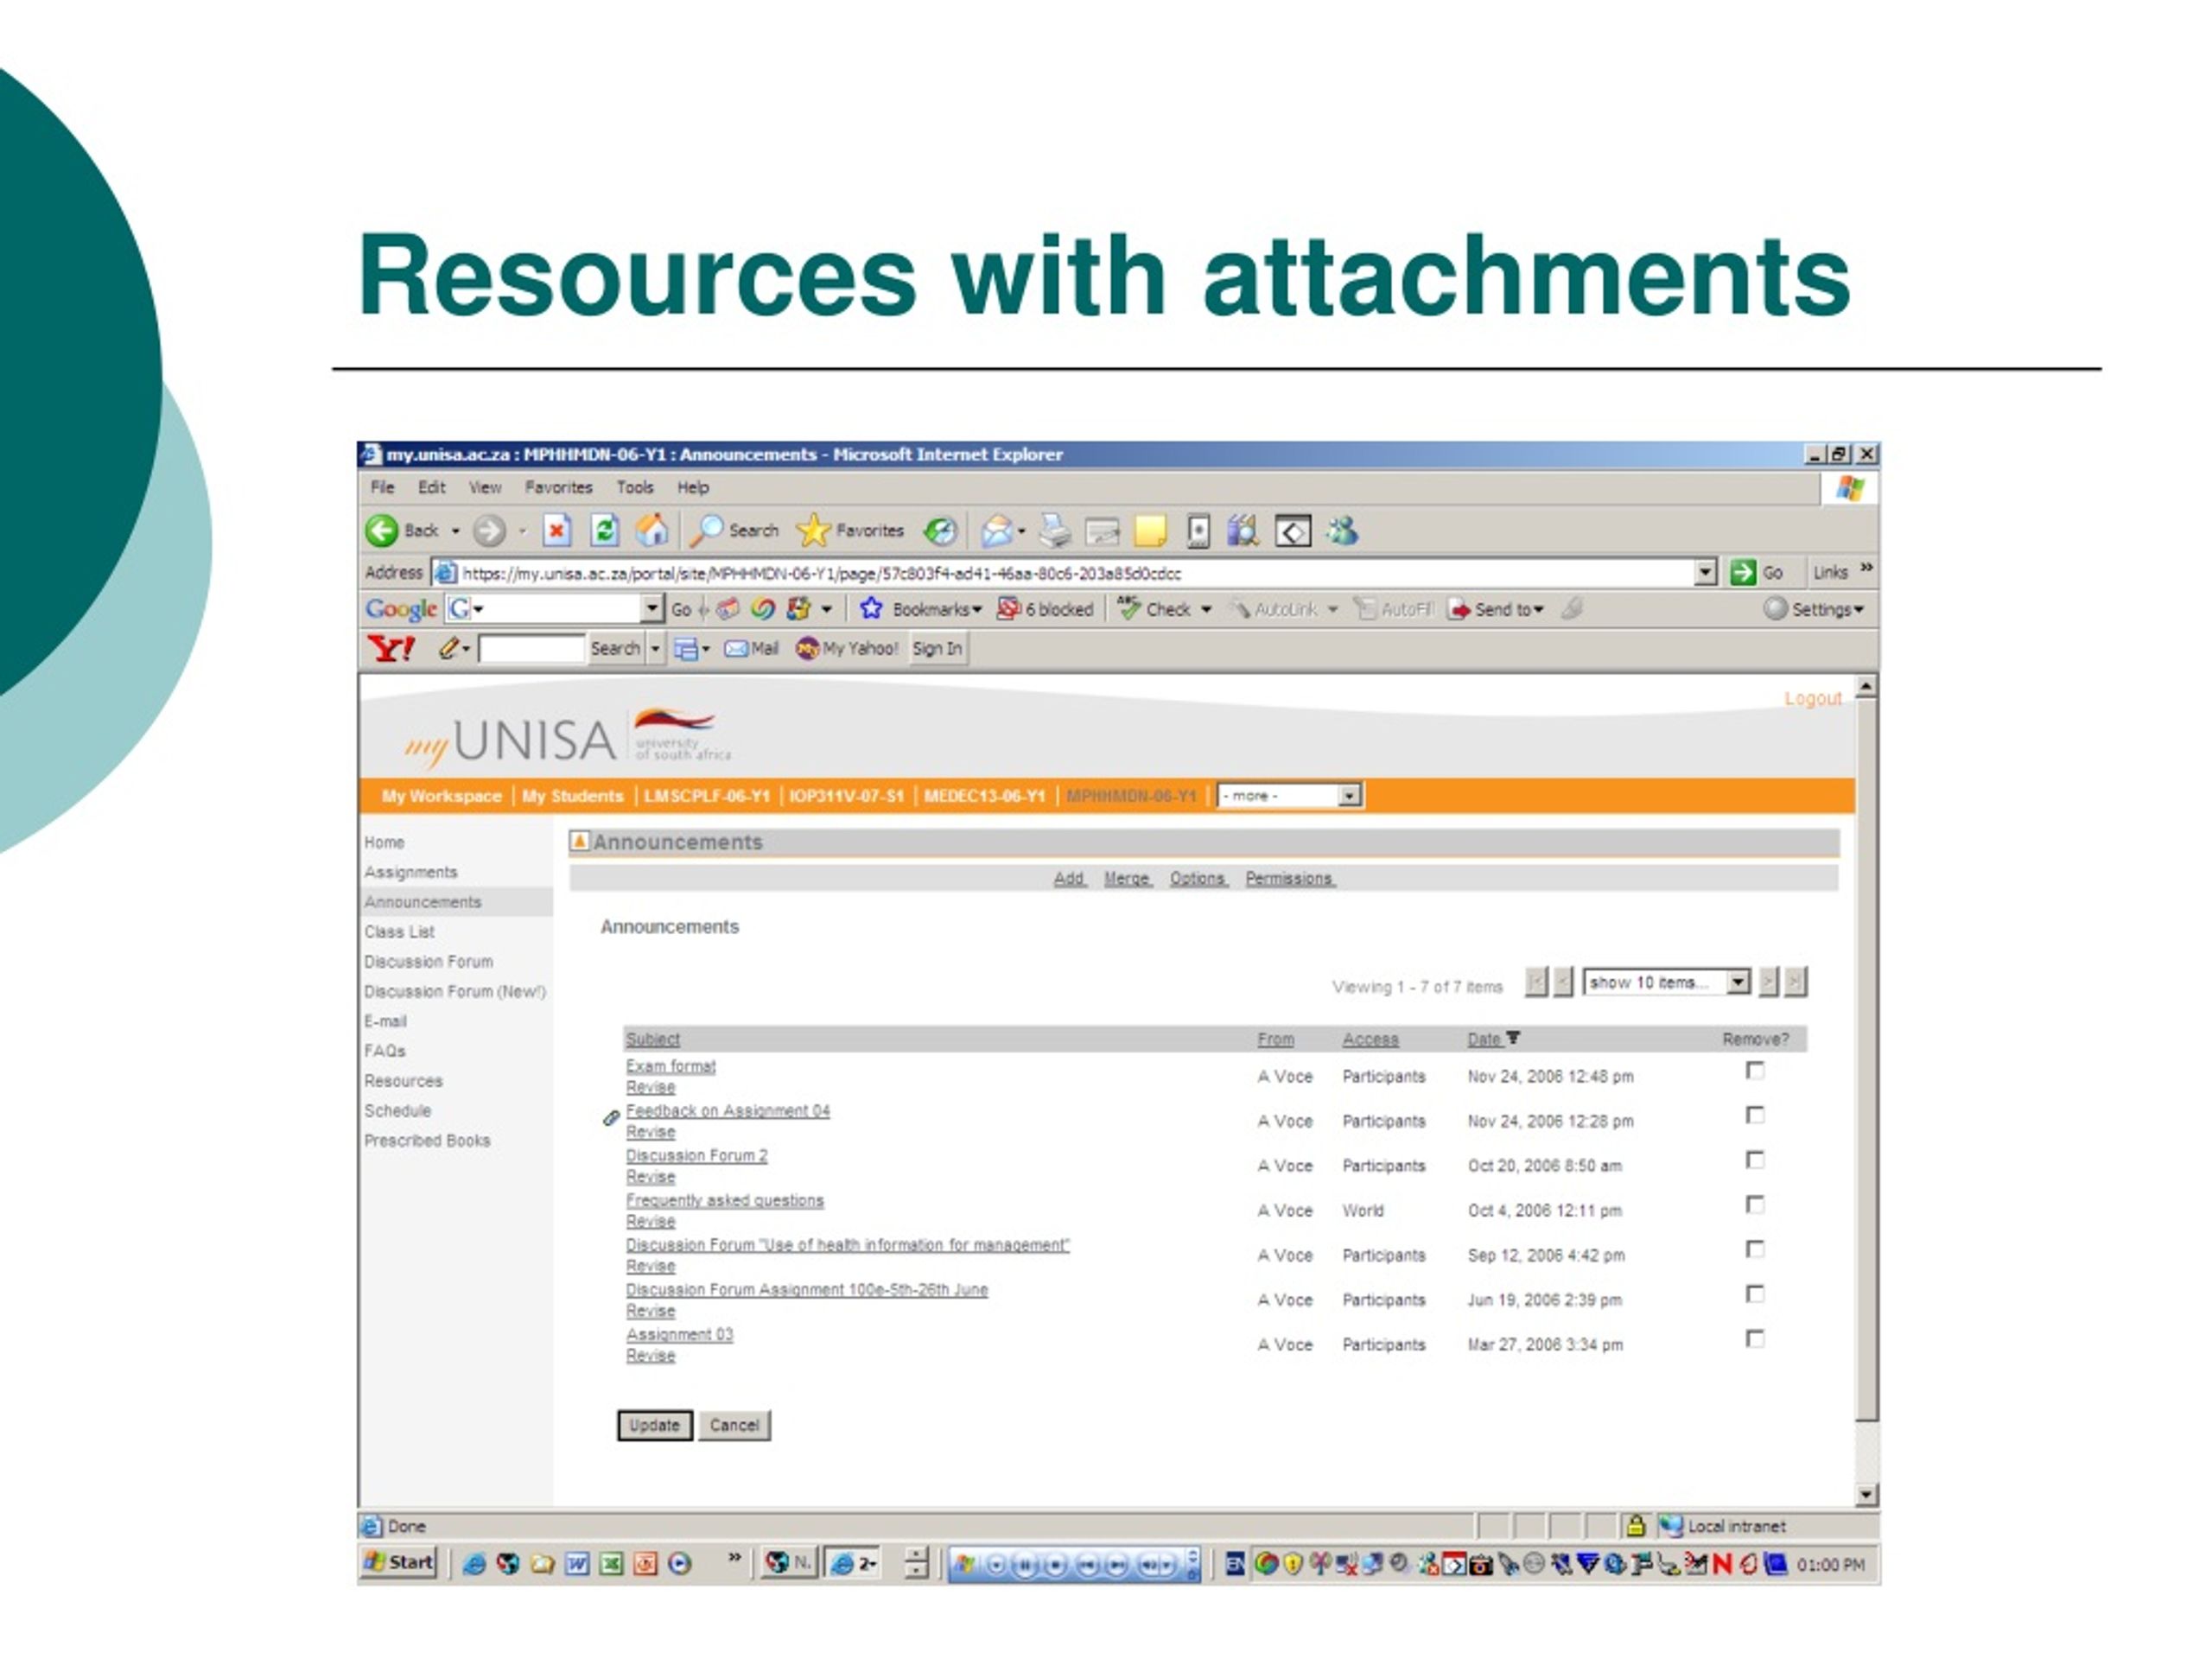Image resolution: width=2212 pixels, height=1659 pixels.
Task: Click the Messenger people icon in IE toolbar
Action: click(x=1342, y=531)
